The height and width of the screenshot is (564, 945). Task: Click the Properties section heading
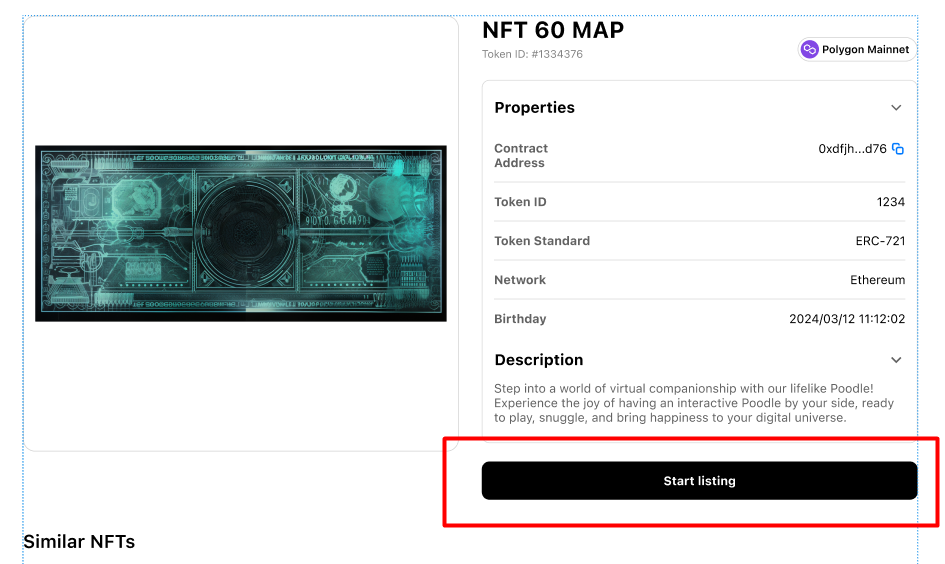(534, 108)
